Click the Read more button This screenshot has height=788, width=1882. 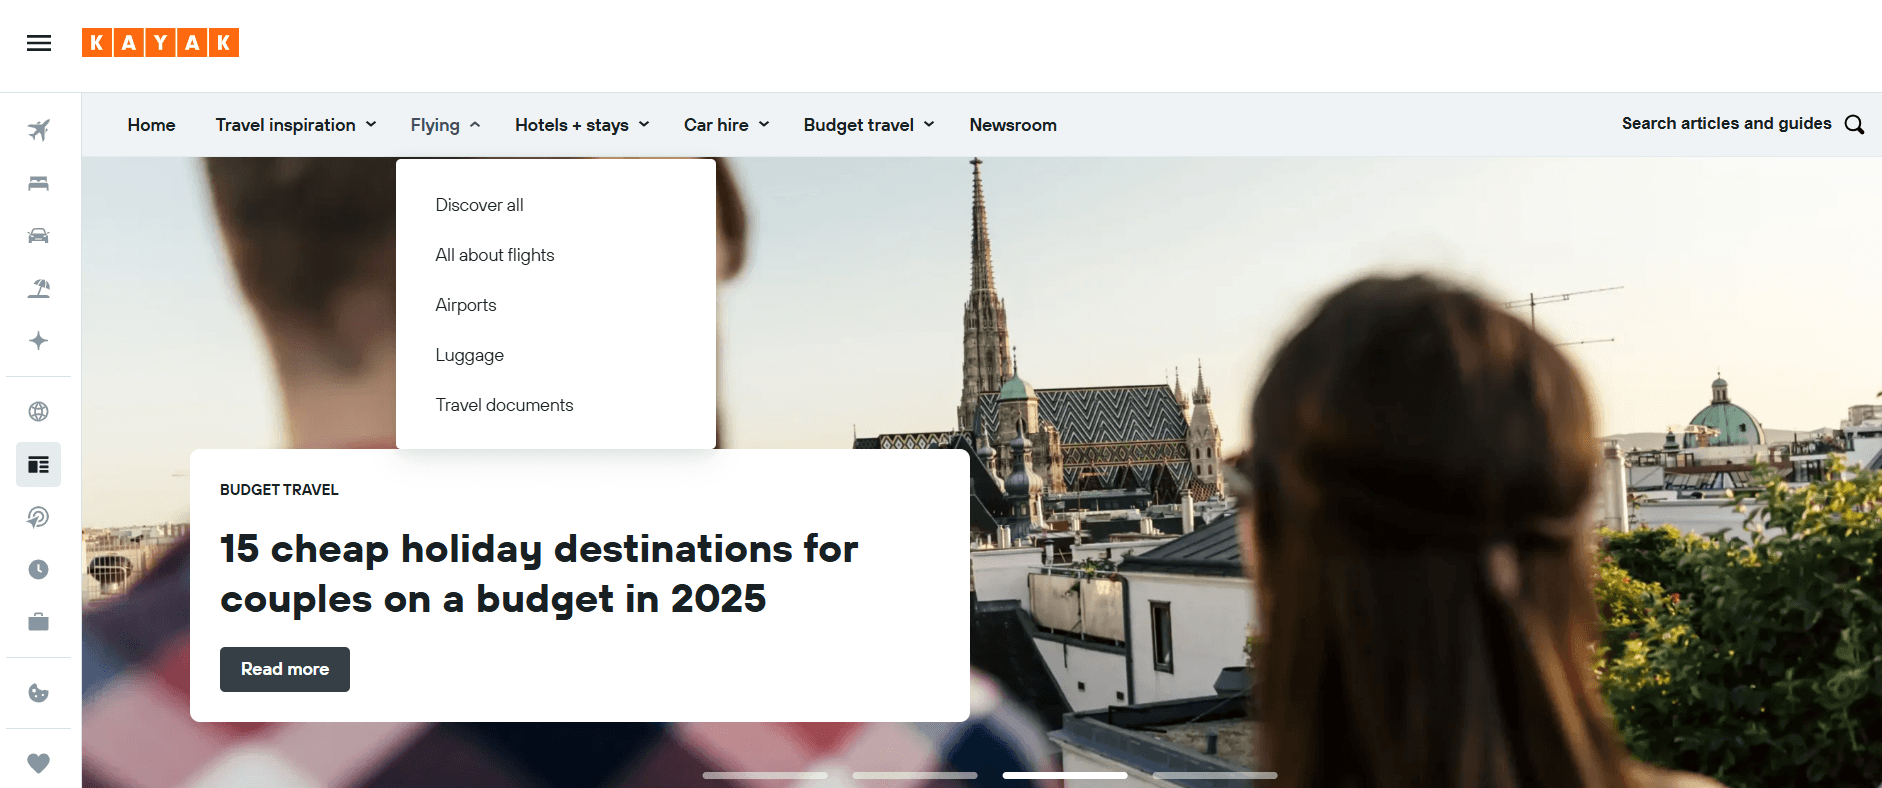click(x=285, y=669)
